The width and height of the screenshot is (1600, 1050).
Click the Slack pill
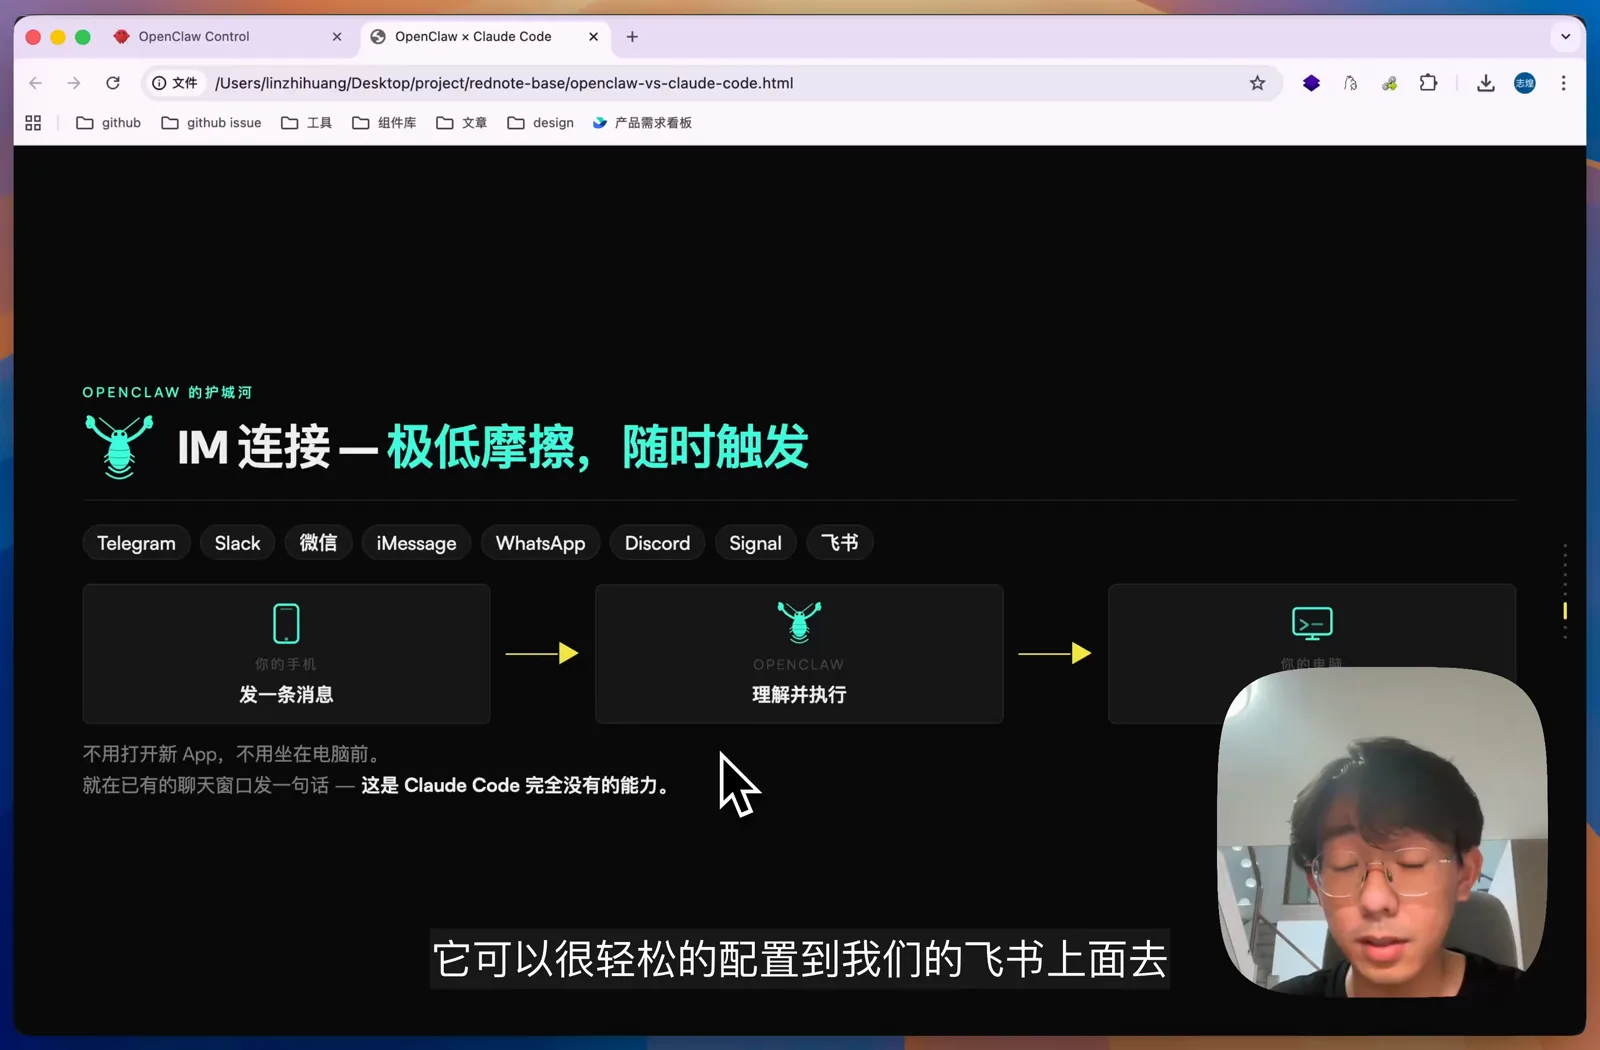click(237, 543)
